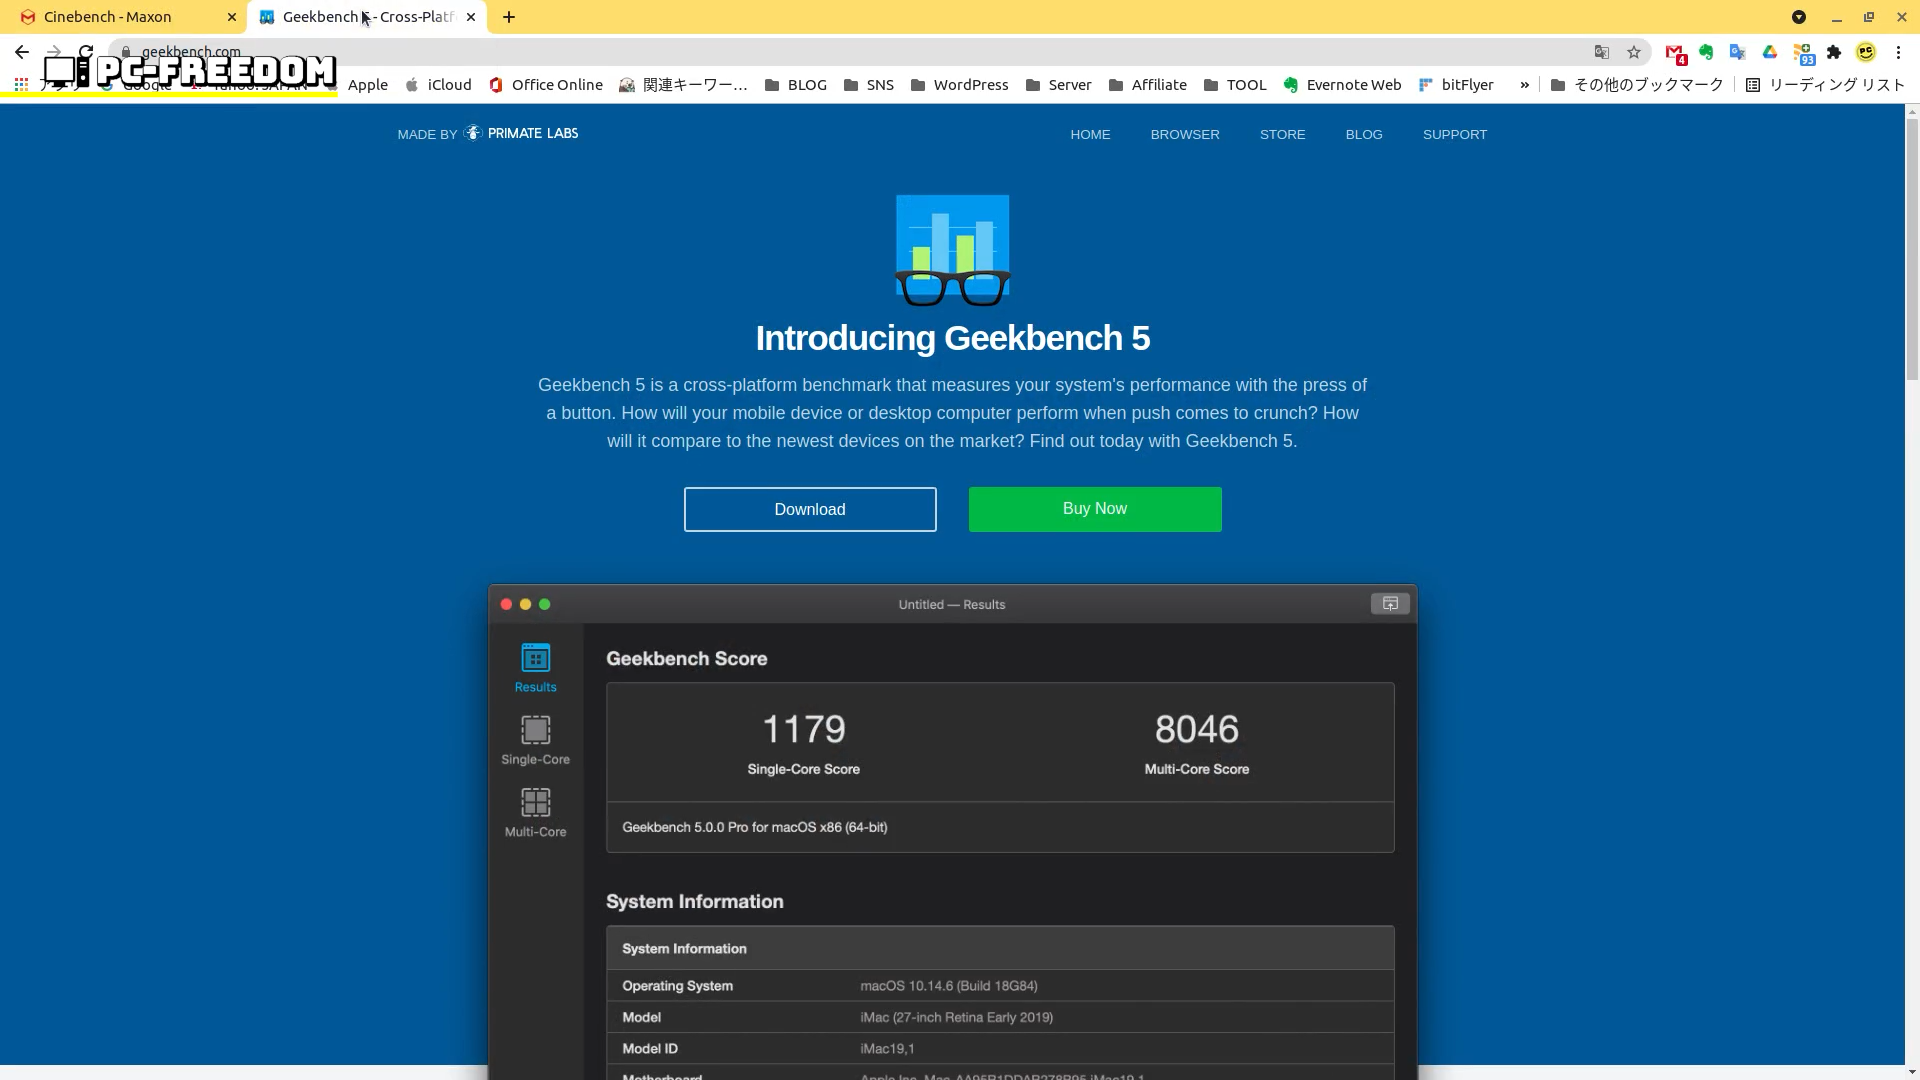This screenshot has width=1920, height=1080.
Task: Click the Gmail extension icon with badge
Action: pos(1675,52)
